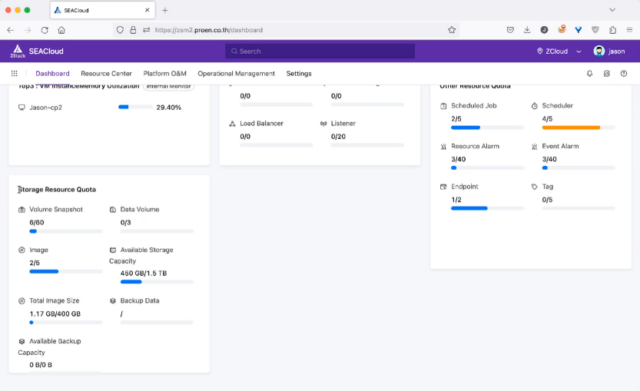
Task: Open the Firefox hamburger menu
Action: click(x=629, y=30)
